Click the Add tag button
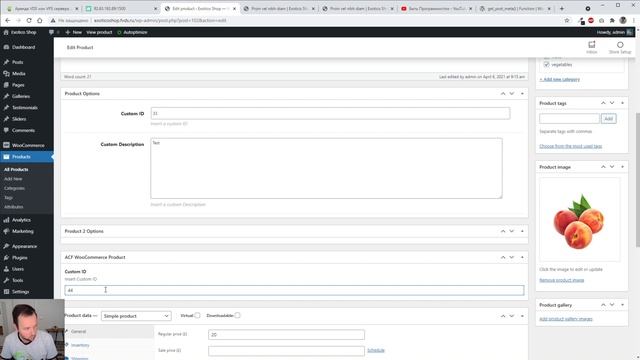 point(609,119)
